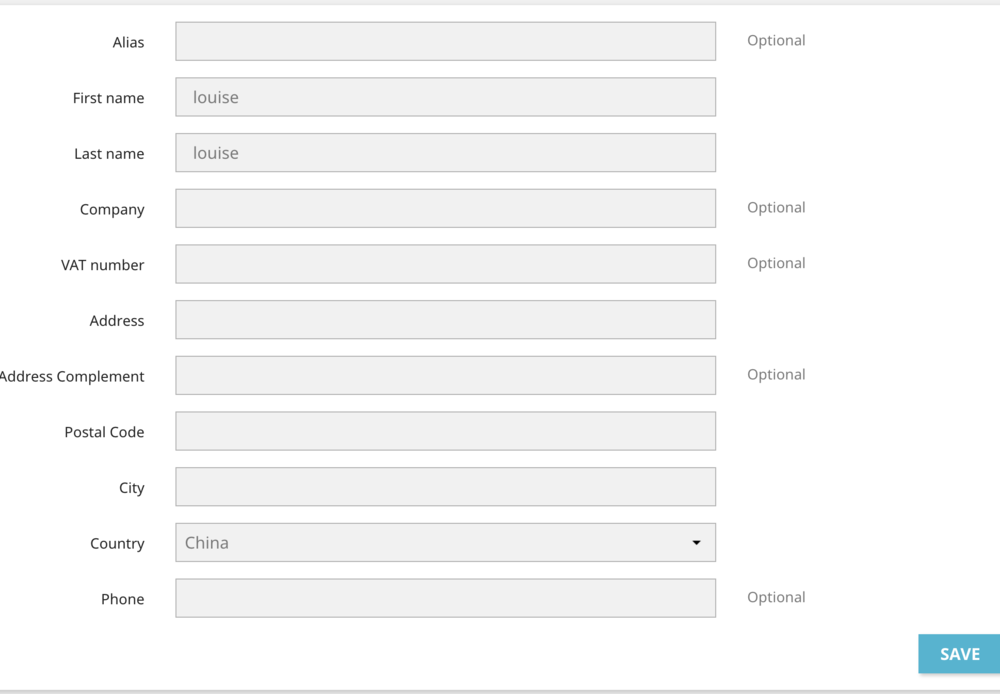Click the Phone number input box
Image resolution: width=1000 pixels, height=694 pixels.
click(x=445, y=597)
